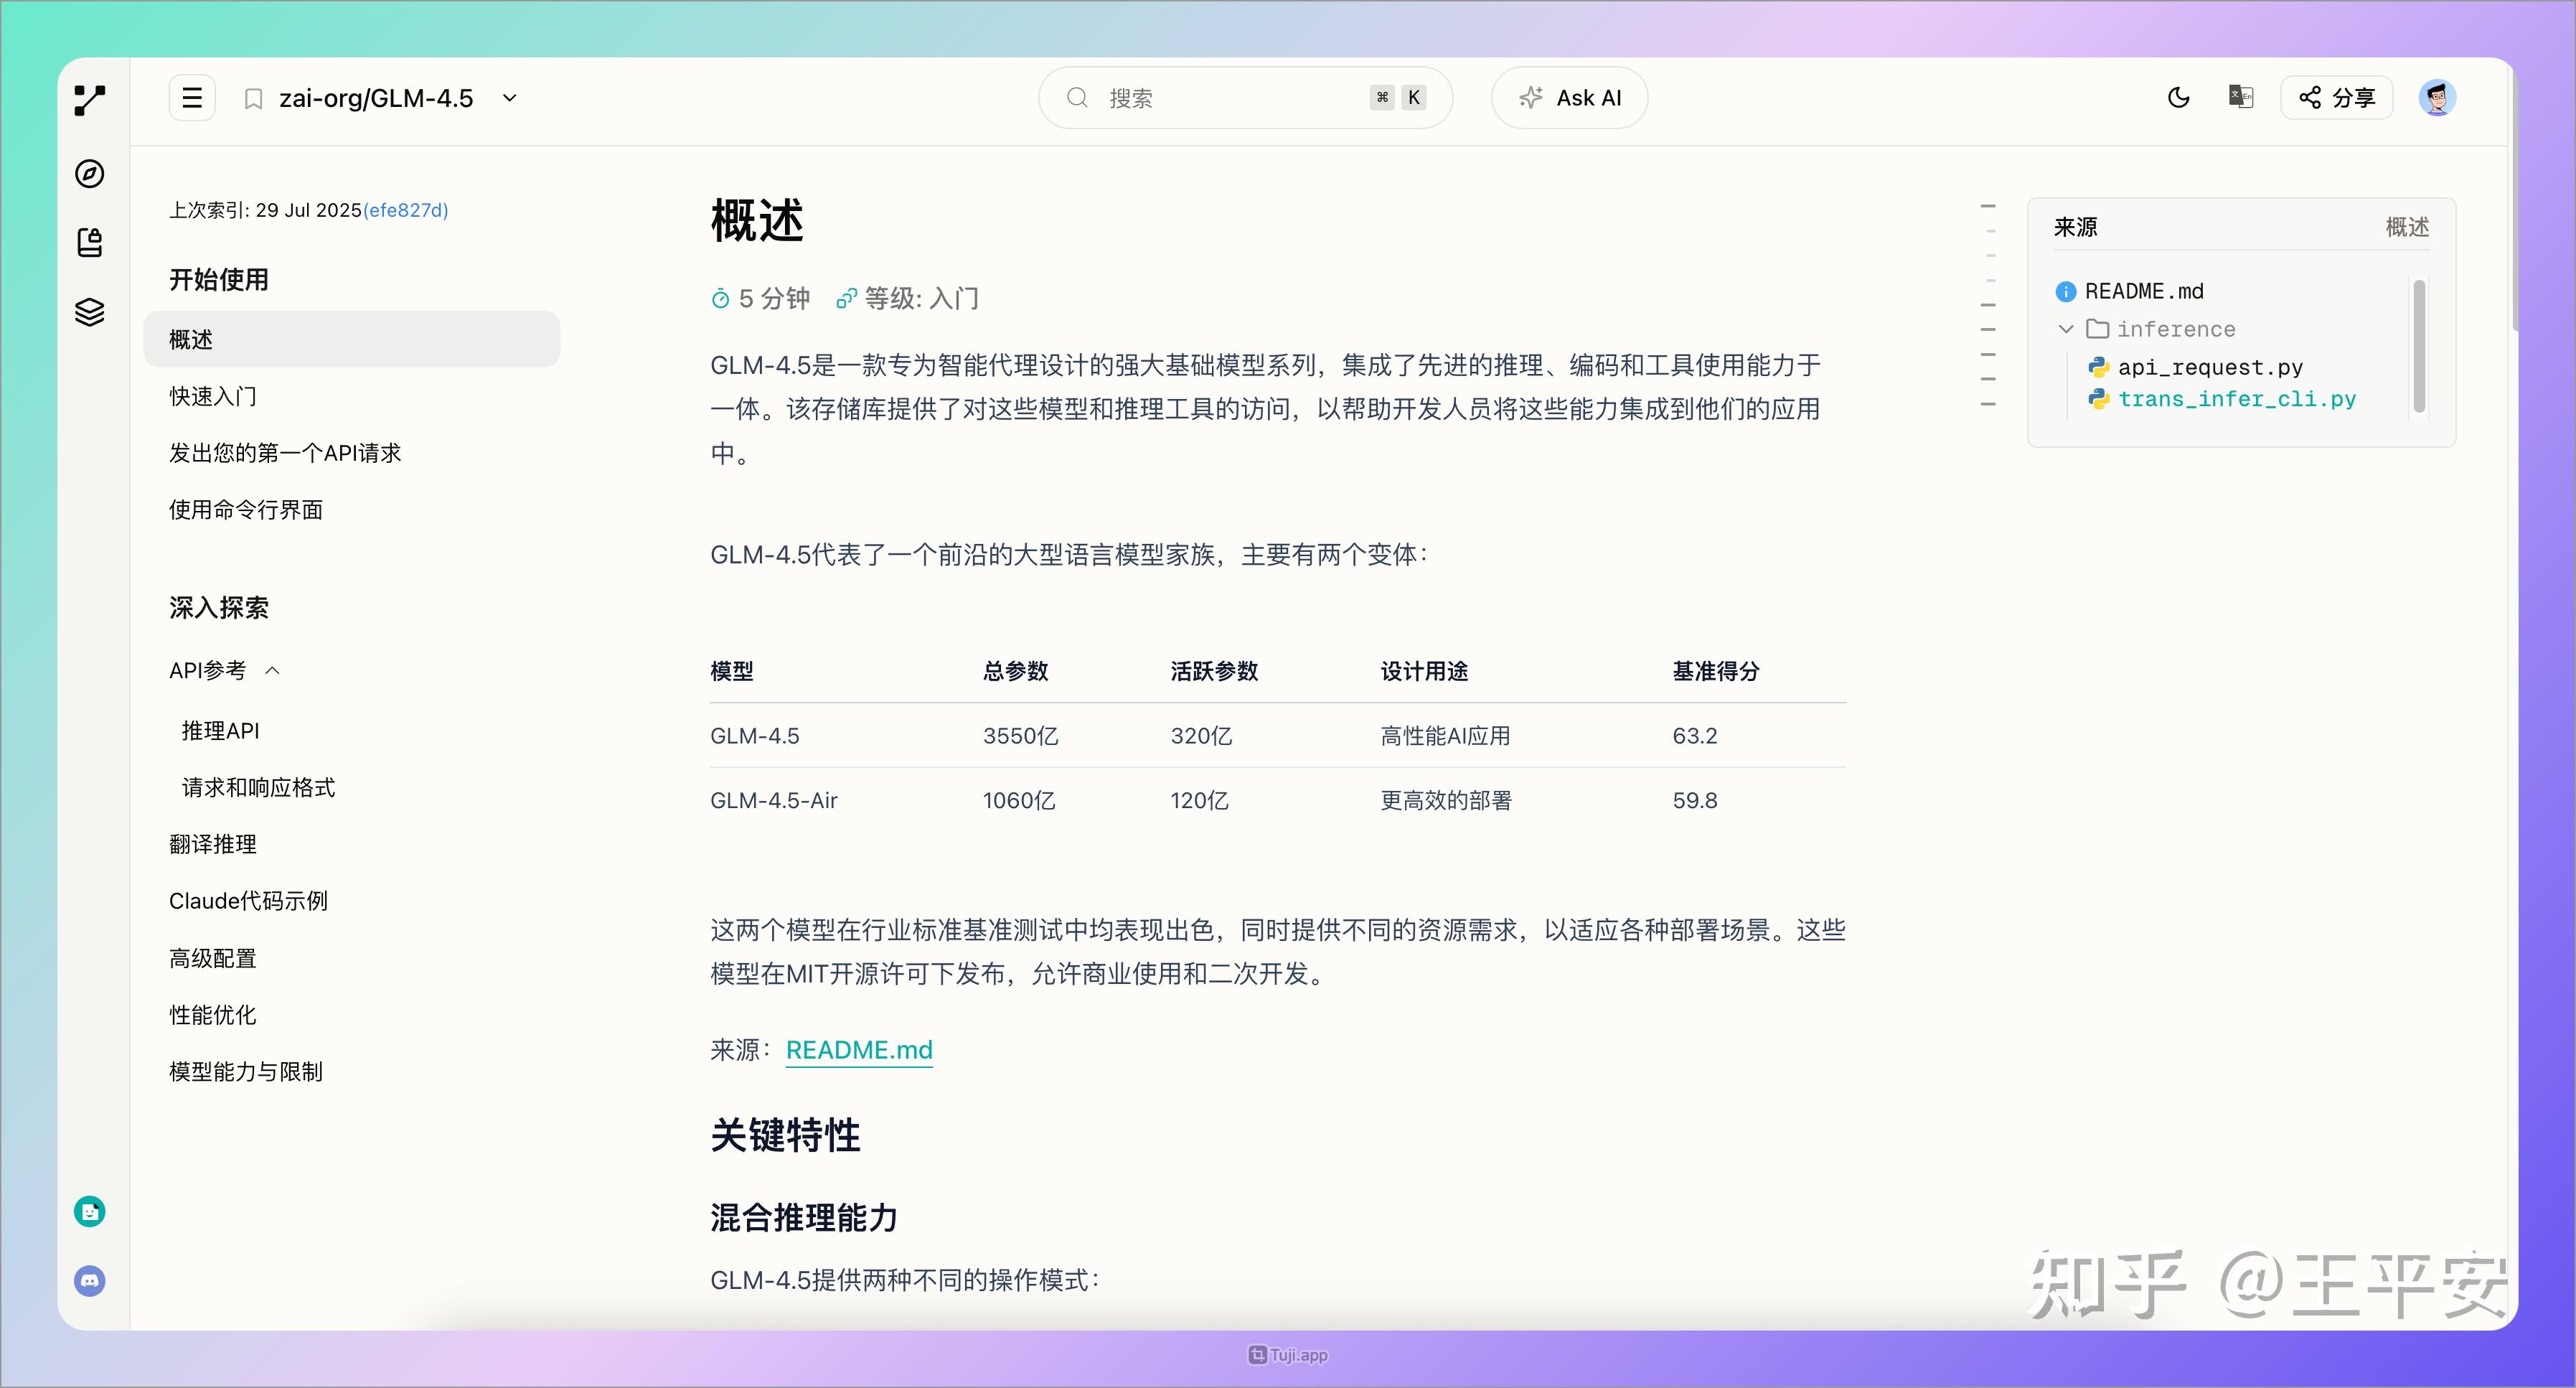Select the compass explore icon in sidebar
Image resolution: width=2576 pixels, height=1388 pixels.
click(x=89, y=173)
